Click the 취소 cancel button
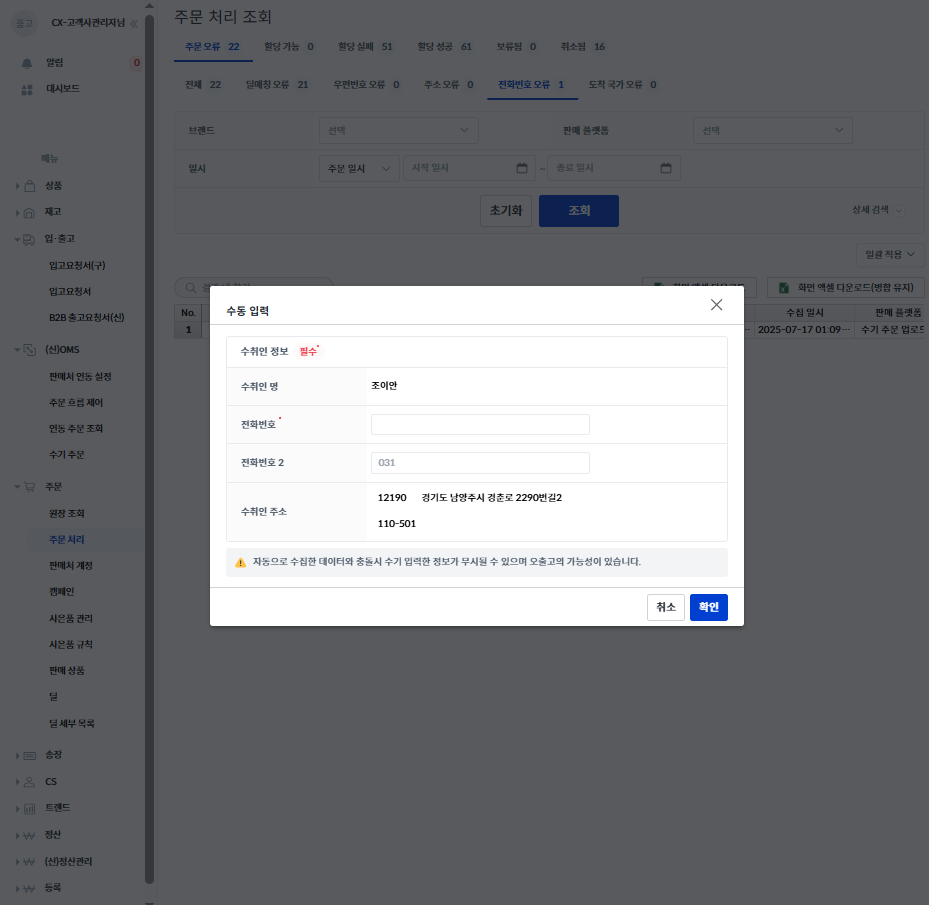Viewport: 929px width, 905px height. [666, 607]
